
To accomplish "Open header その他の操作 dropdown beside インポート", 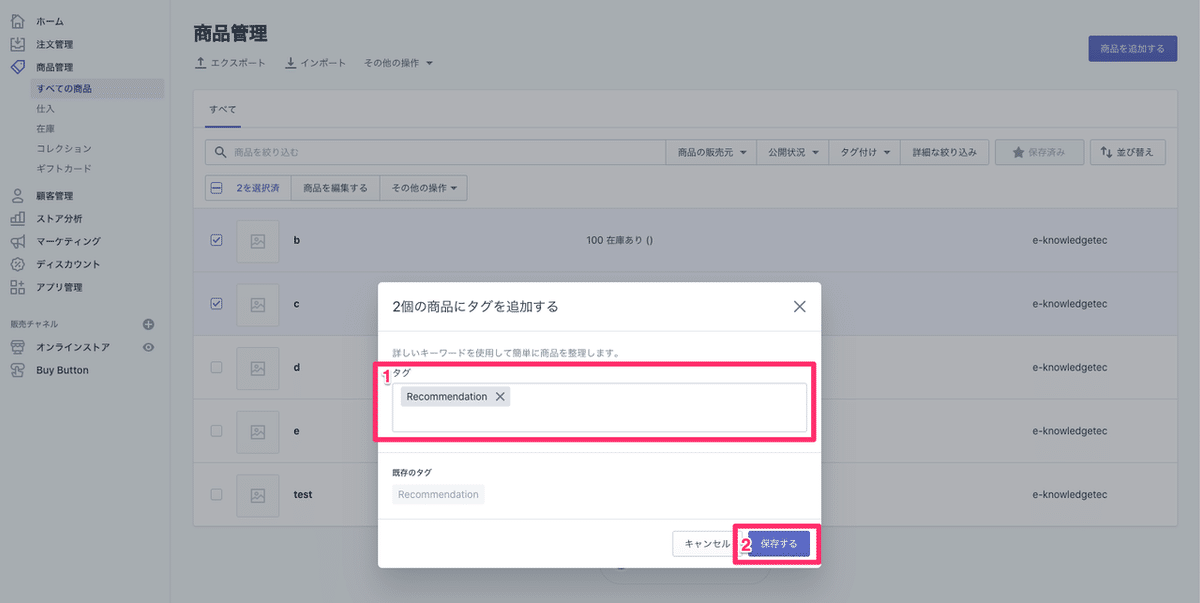I will [398, 63].
